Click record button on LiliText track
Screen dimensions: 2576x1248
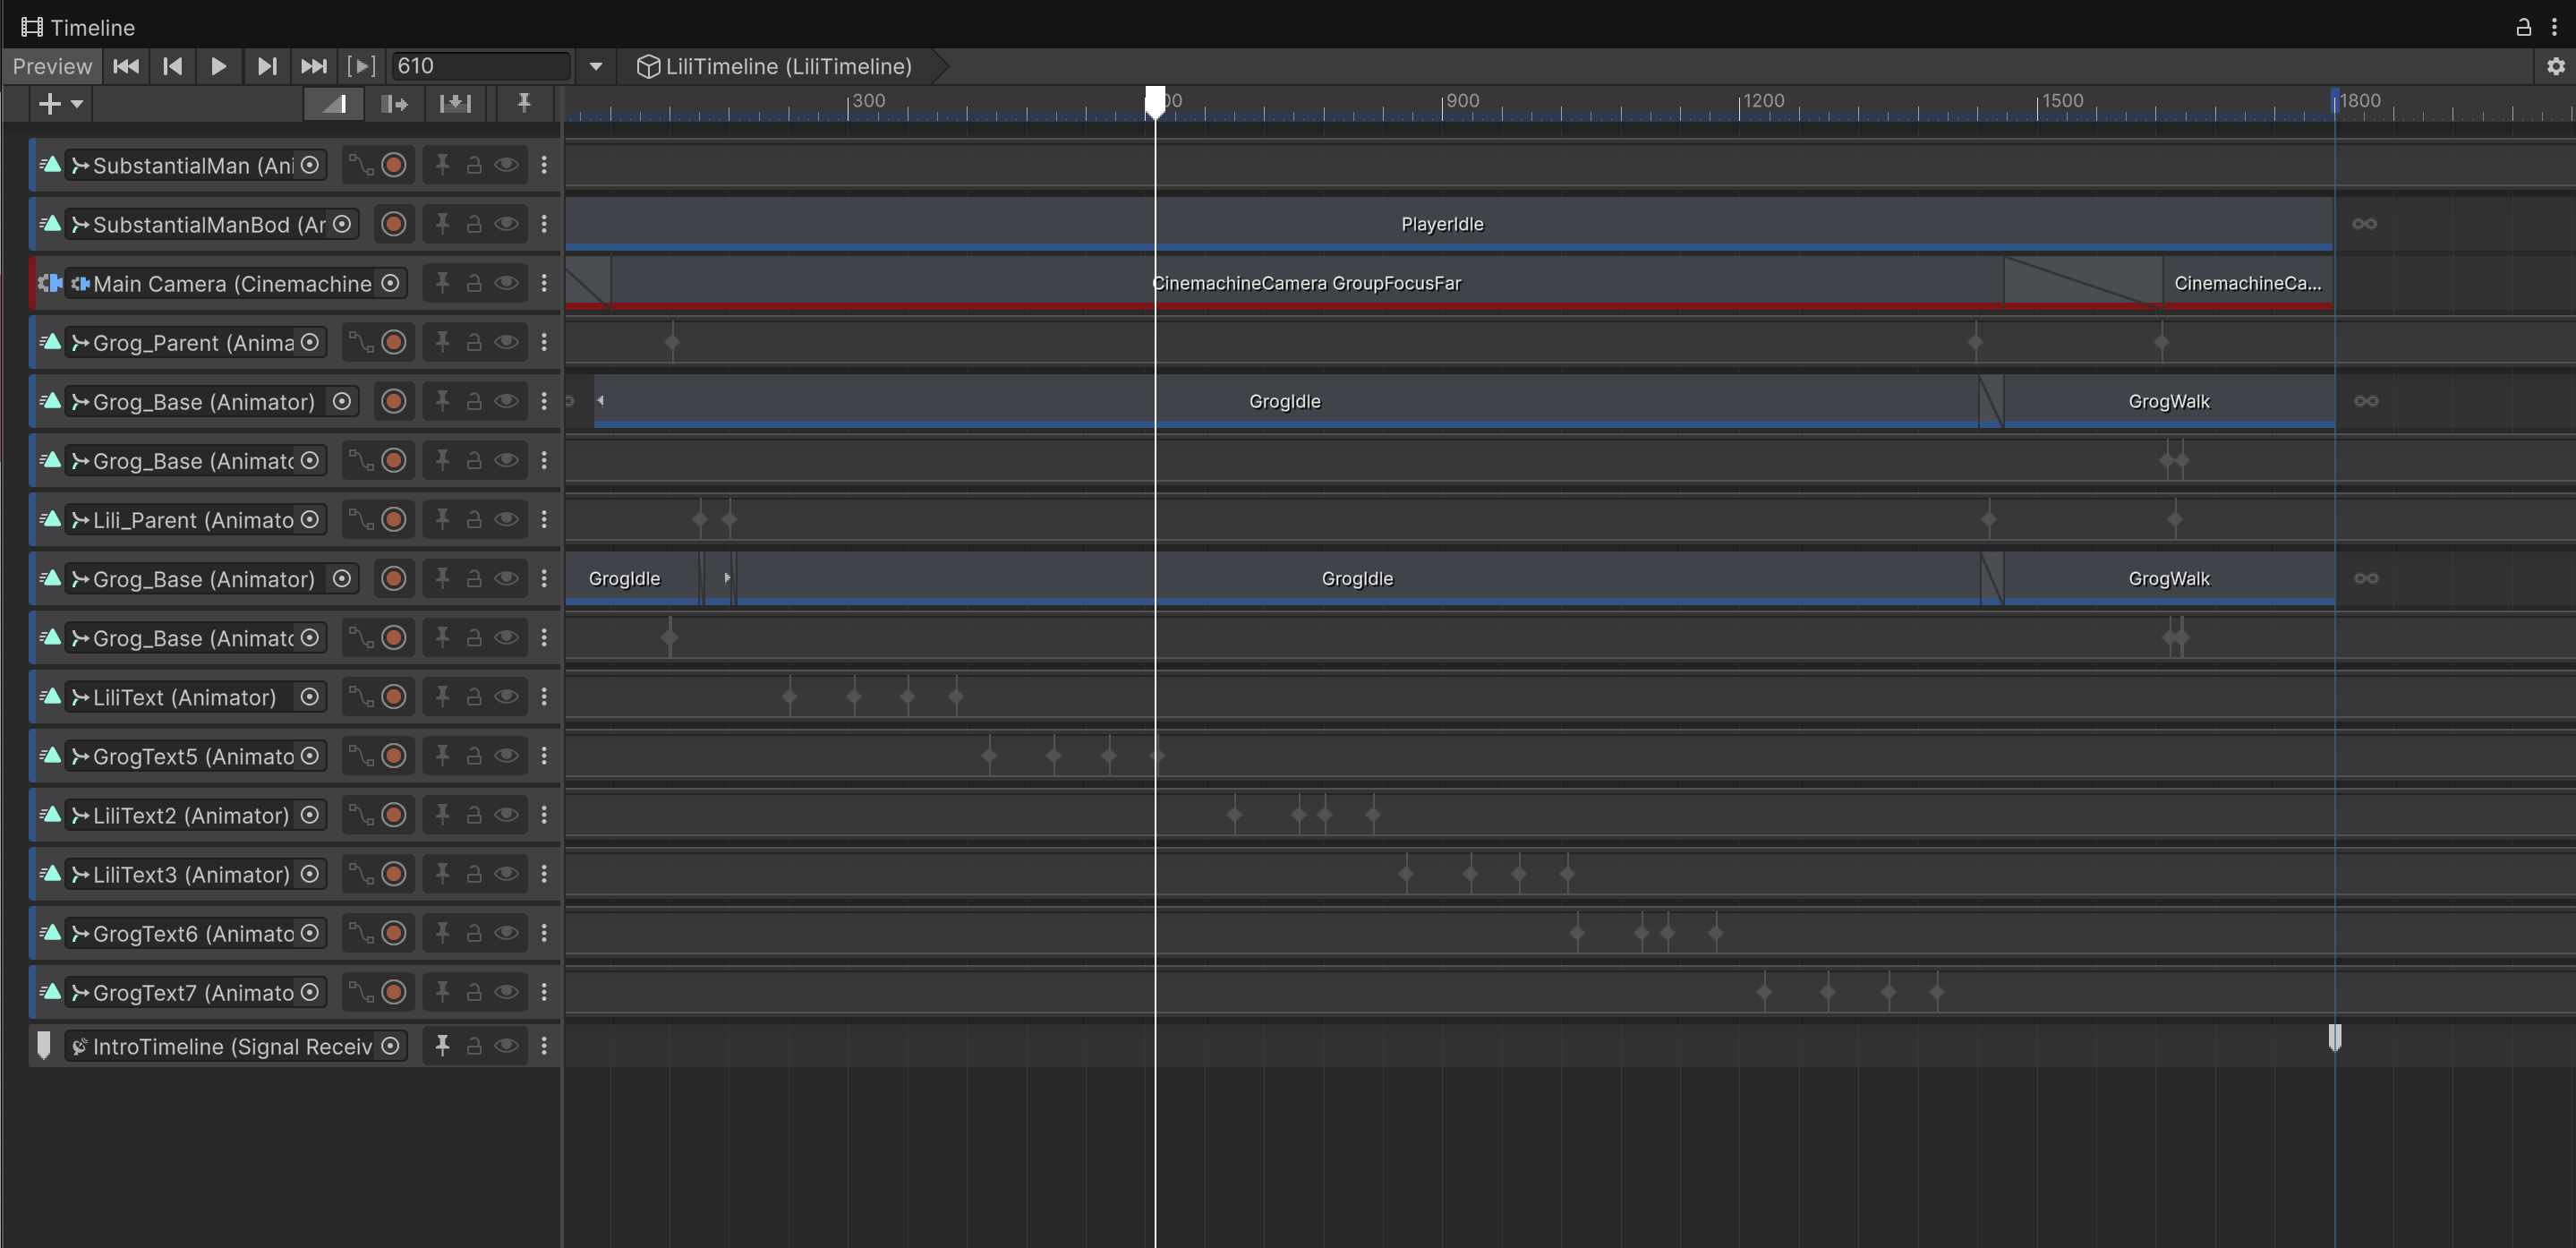click(394, 697)
